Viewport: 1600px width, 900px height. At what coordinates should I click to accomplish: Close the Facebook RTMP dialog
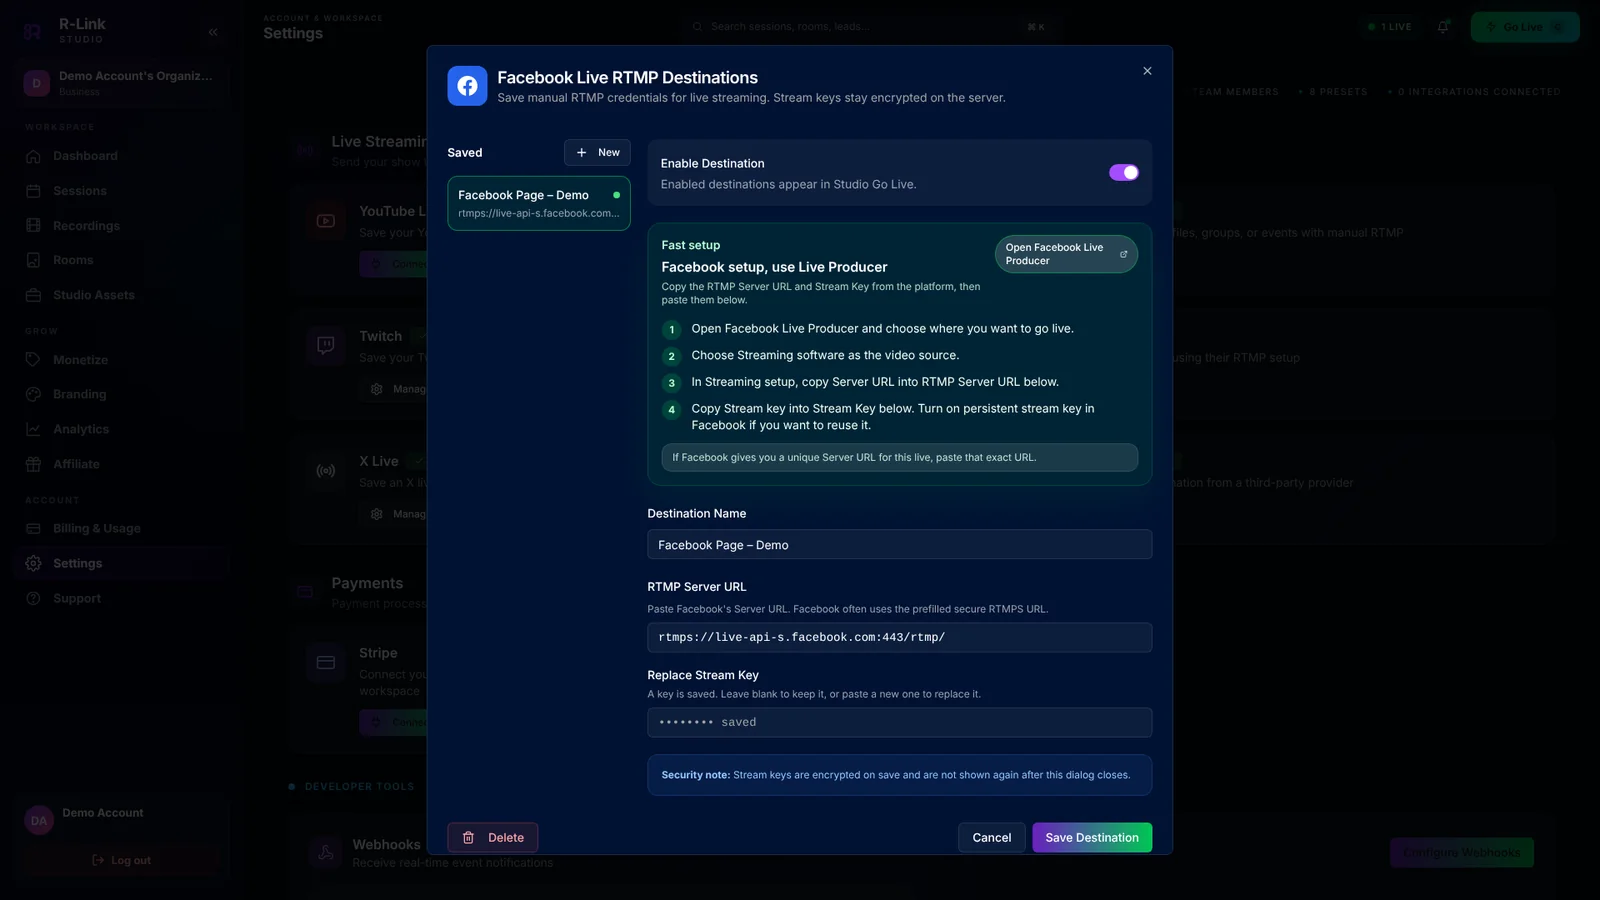1147,71
